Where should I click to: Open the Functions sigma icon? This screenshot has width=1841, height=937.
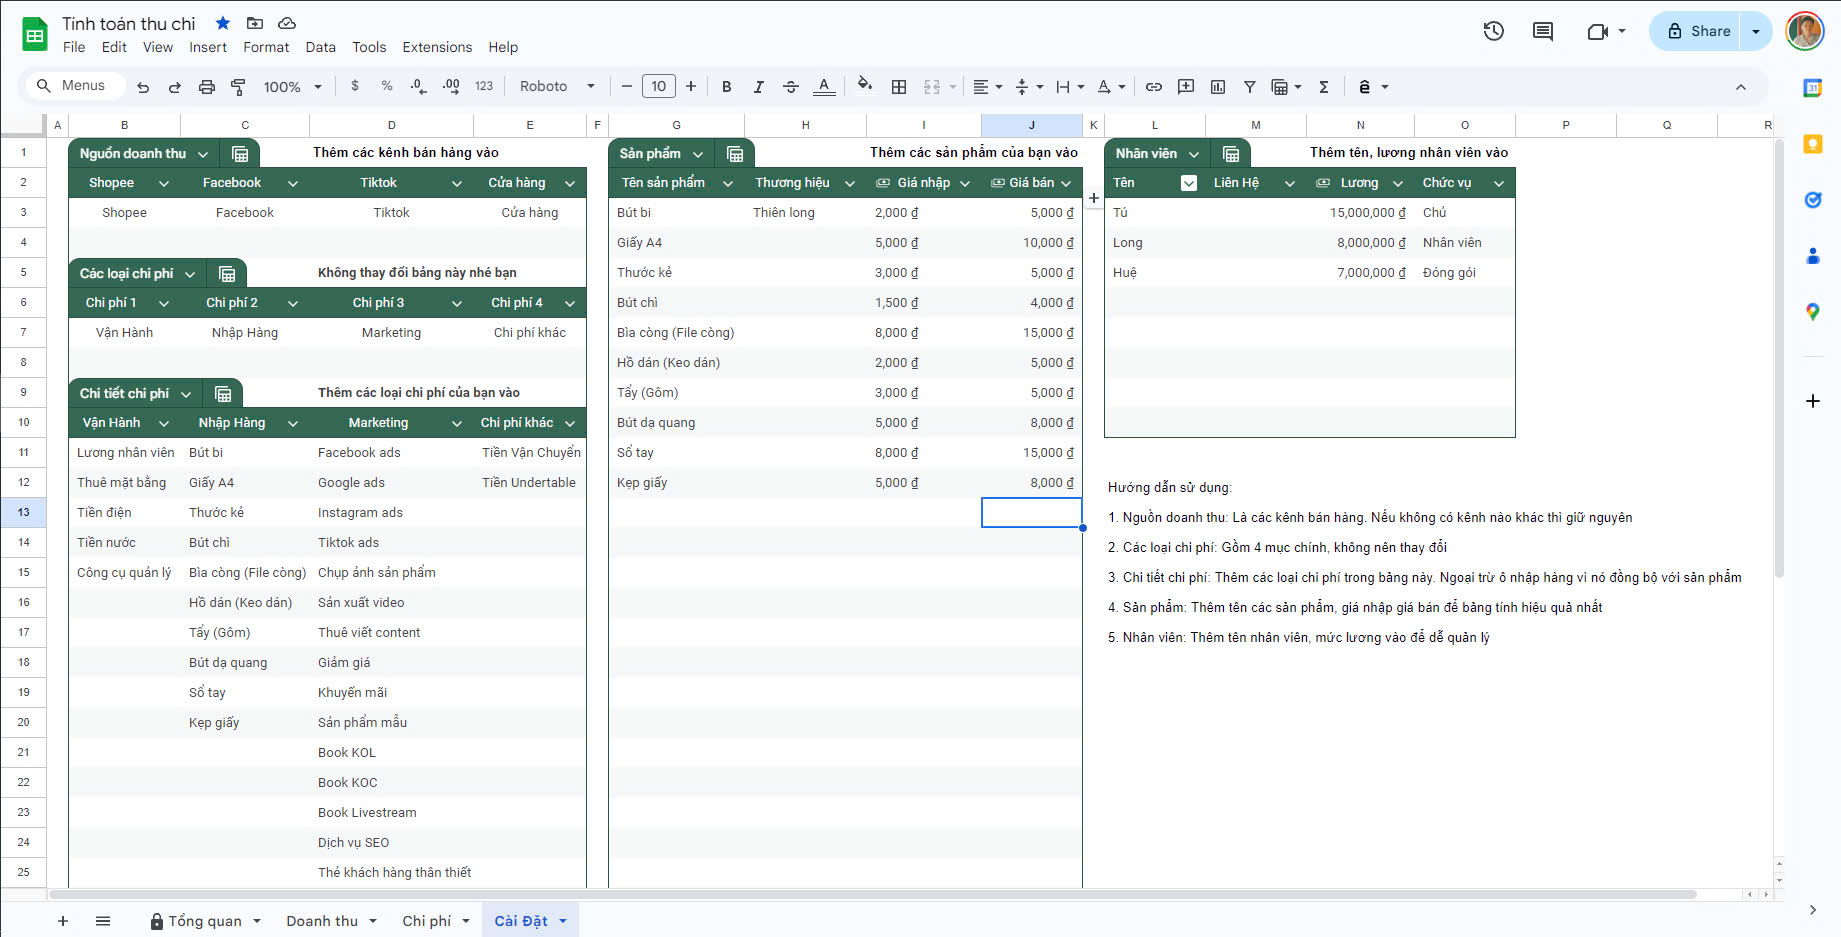click(x=1323, y=87)
